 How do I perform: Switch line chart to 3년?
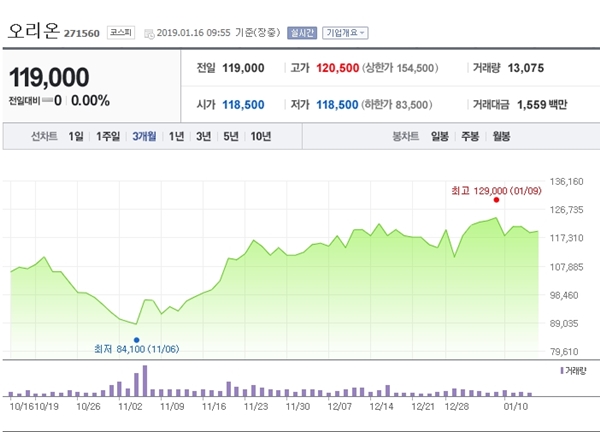tap(204, 136)
